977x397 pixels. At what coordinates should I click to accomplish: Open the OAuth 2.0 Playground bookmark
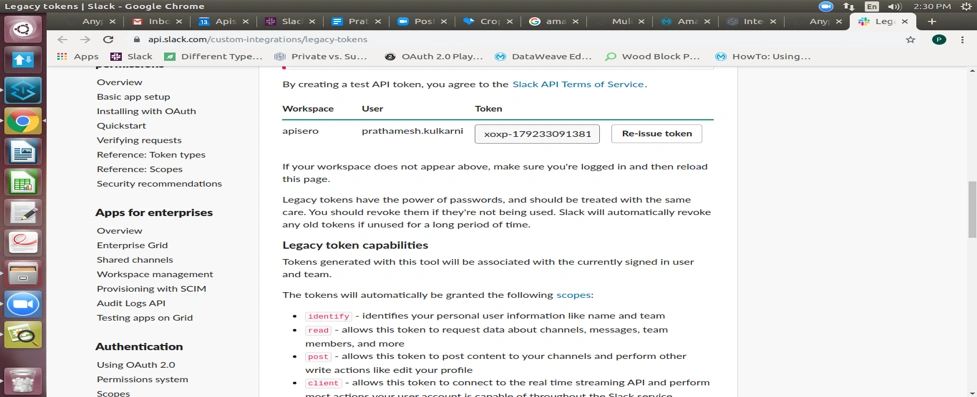tap(434, 56)
